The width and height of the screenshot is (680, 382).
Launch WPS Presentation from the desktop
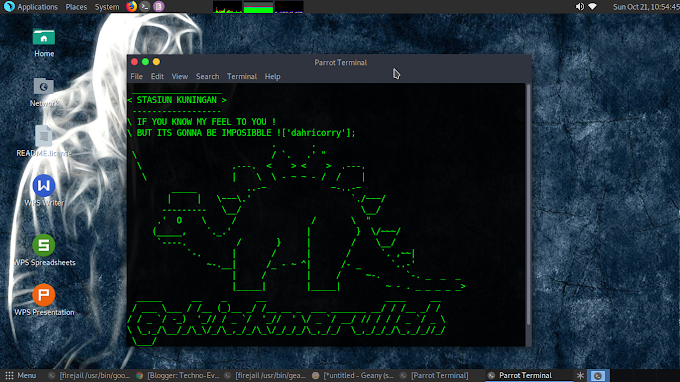point(44,300)
